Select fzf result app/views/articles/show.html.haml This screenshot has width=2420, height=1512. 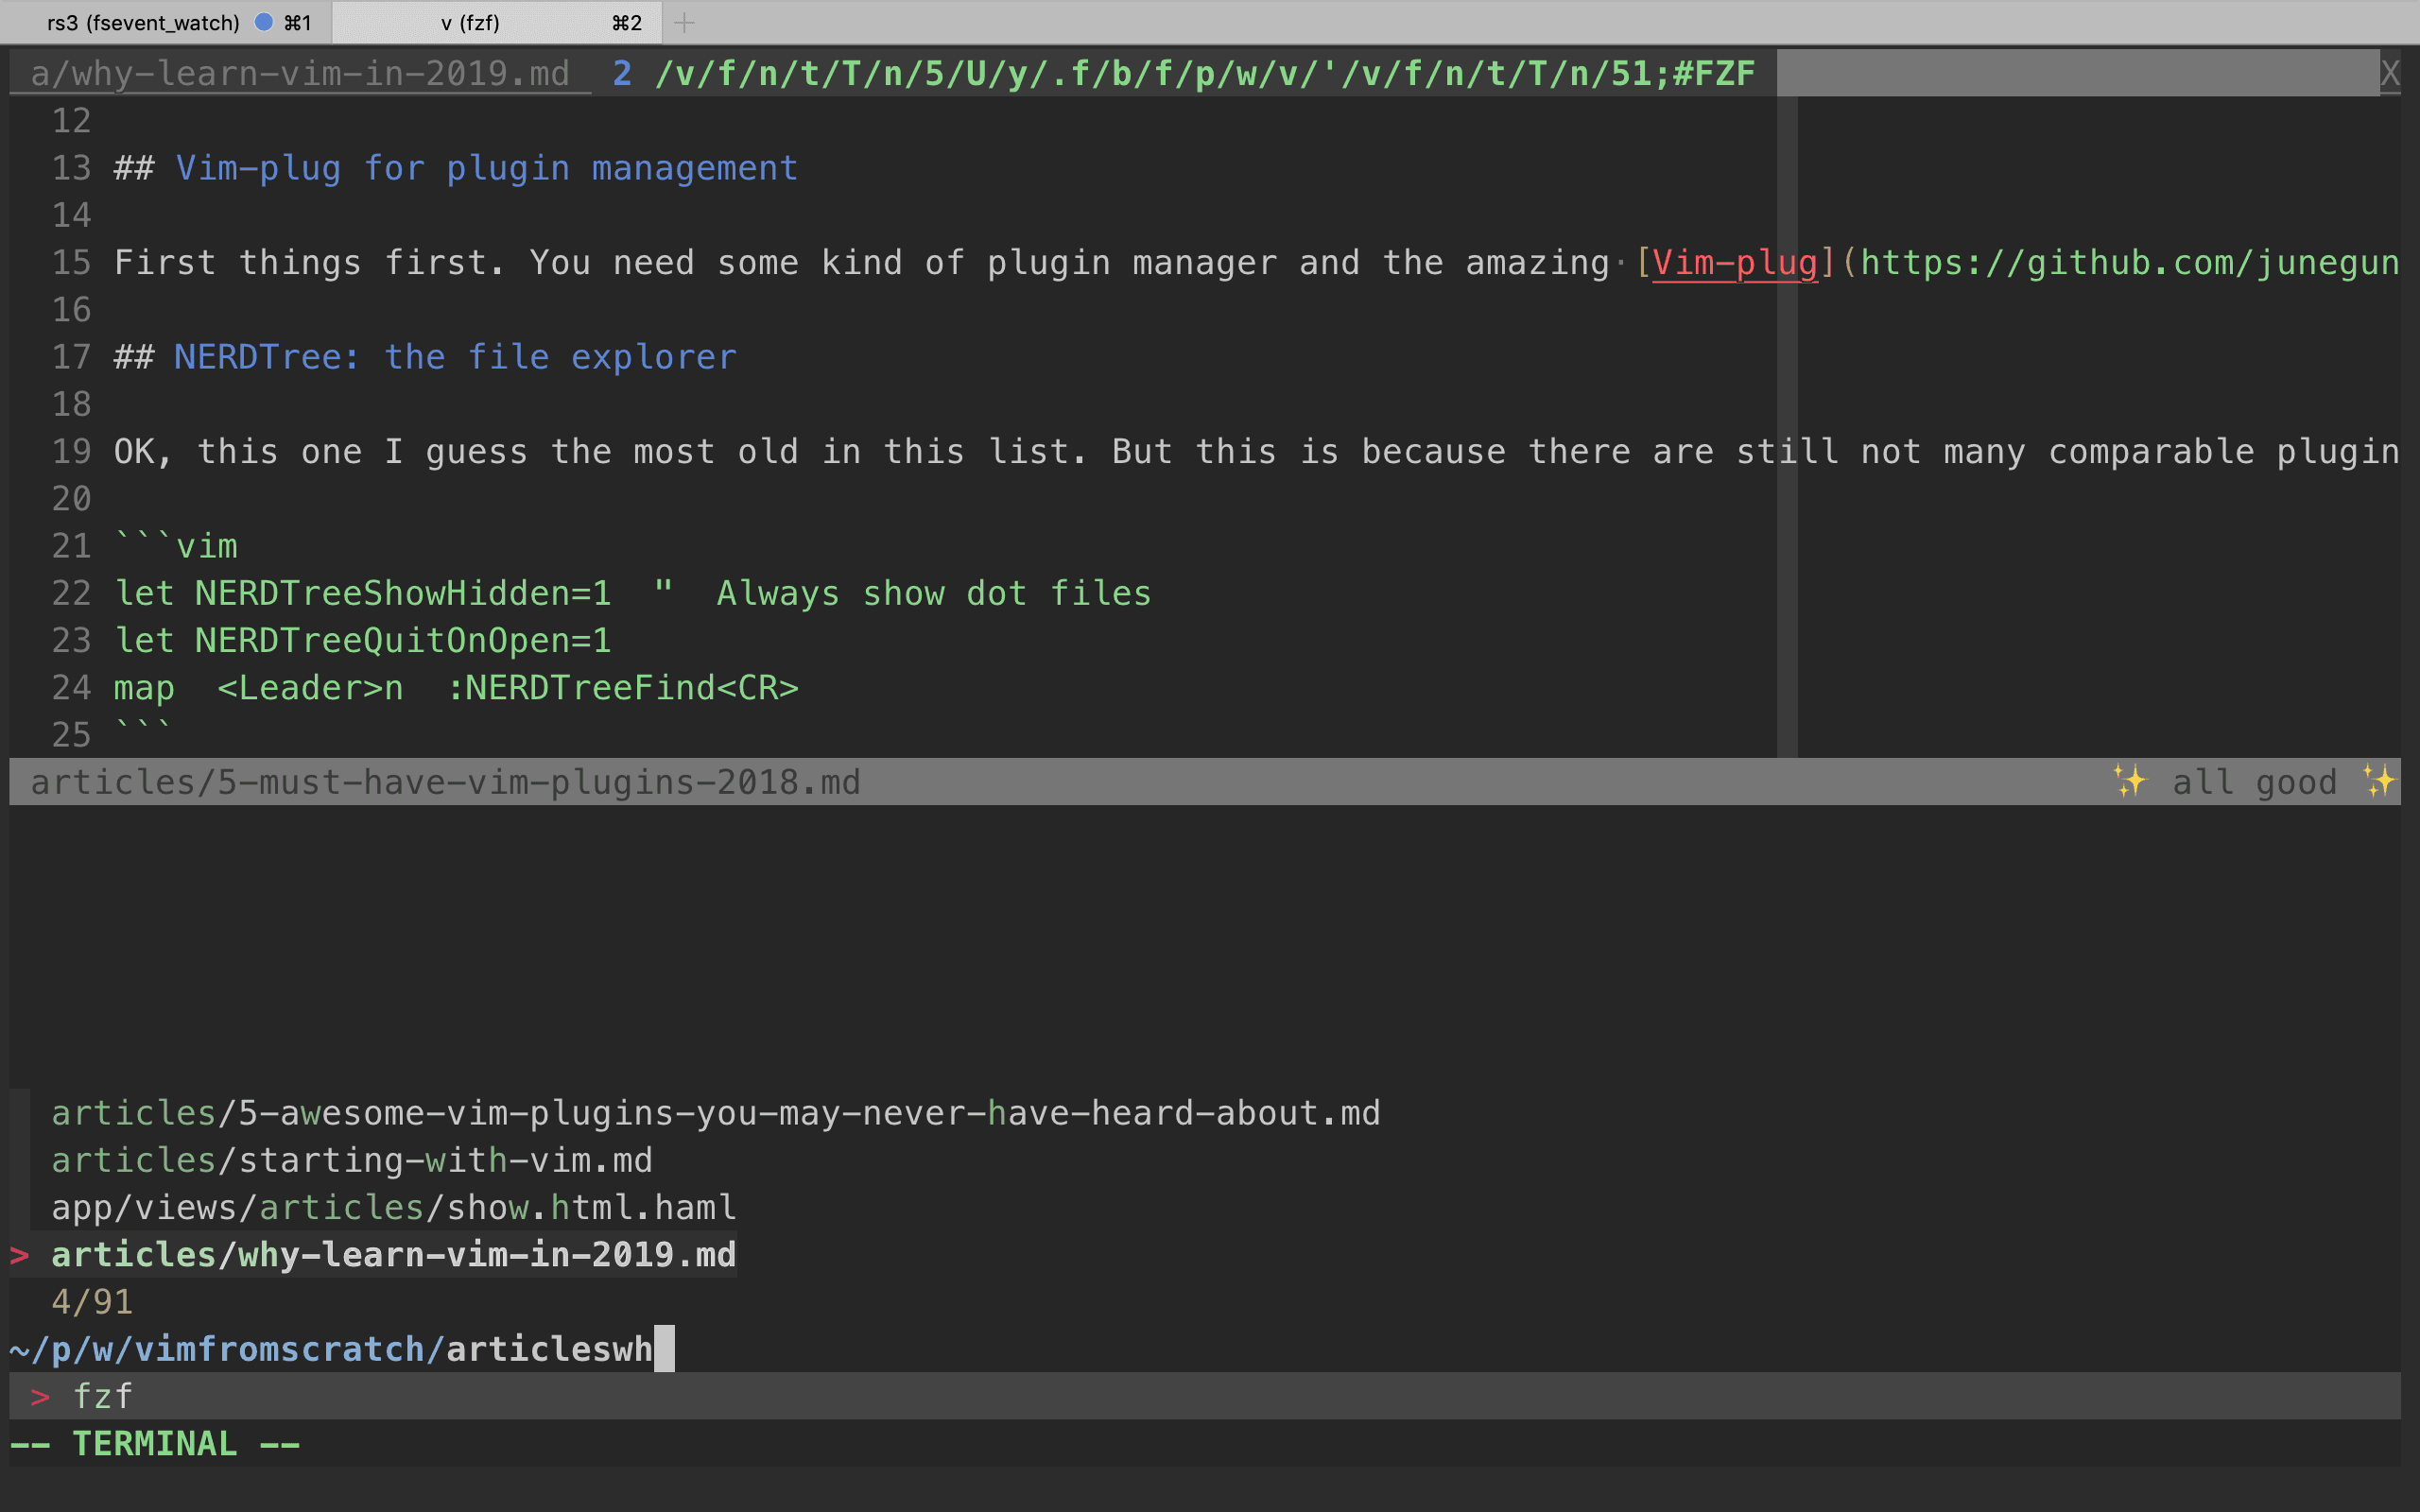pos(394,1208)
